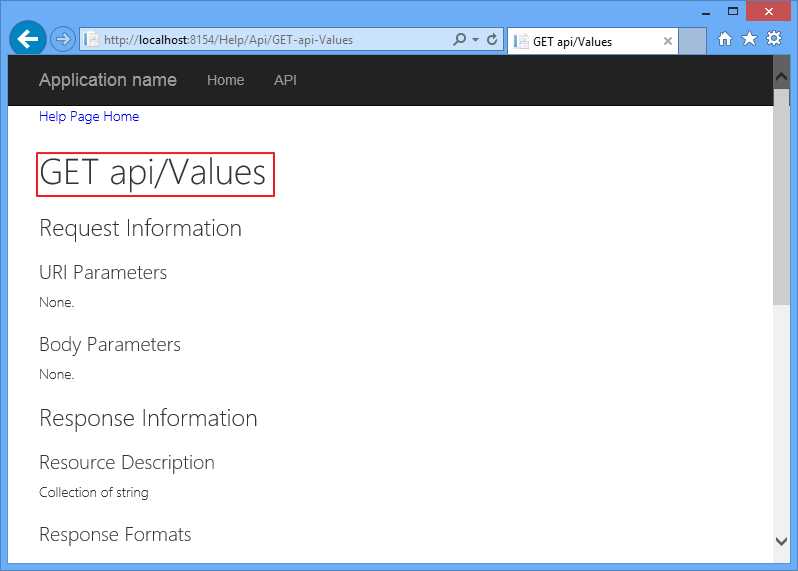Click the Response Formats heading
Viewport: 798px width, 571px height.
click(115, 534)
